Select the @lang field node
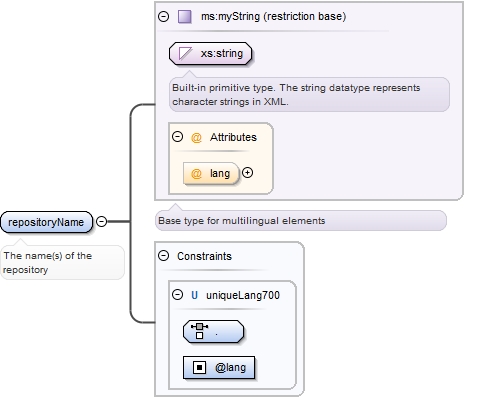Image resolution: width=481 pixels, height=398 pixels. pyautogui.click(x=219, y=367)
